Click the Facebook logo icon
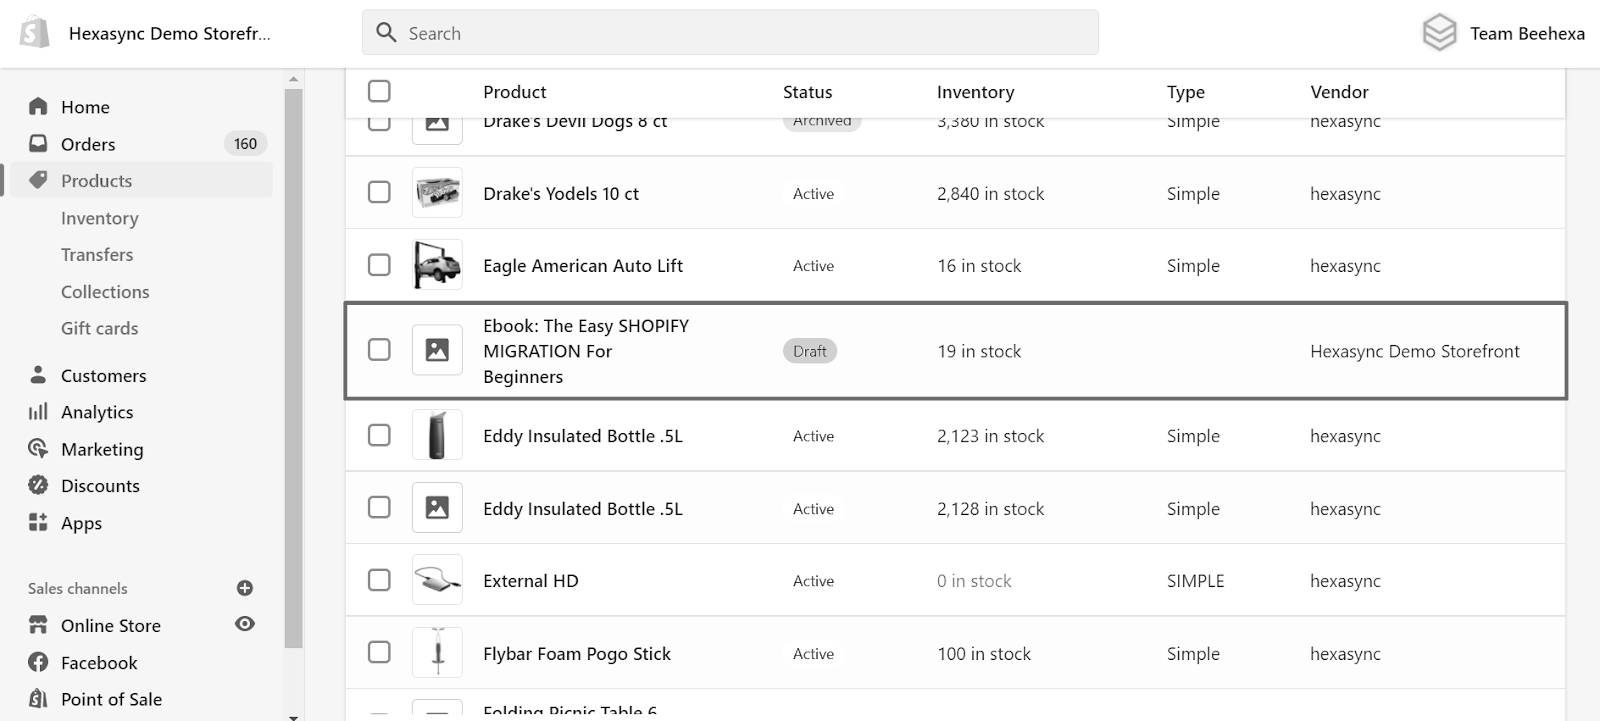Image resolution: width=1600 pixels, height=721 pixels. click(x=38, y=662)
